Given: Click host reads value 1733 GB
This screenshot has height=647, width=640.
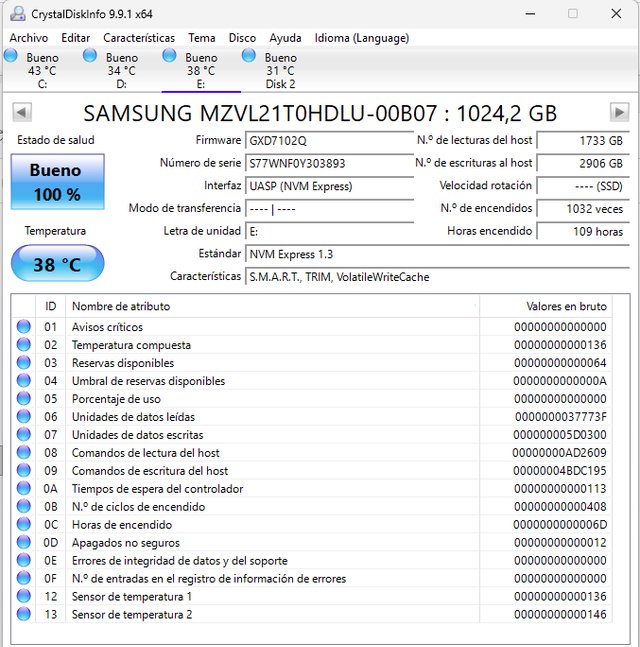Looking at the screenshot, I should click(583, 141).
